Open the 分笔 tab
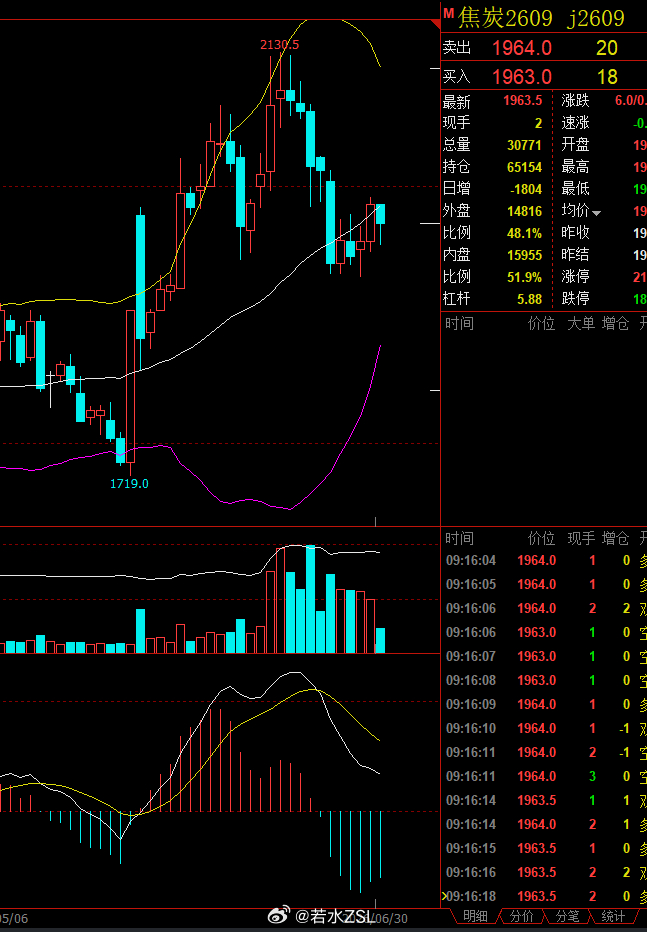The width and height of the screenshot is (647, 932). coord(567,916)
